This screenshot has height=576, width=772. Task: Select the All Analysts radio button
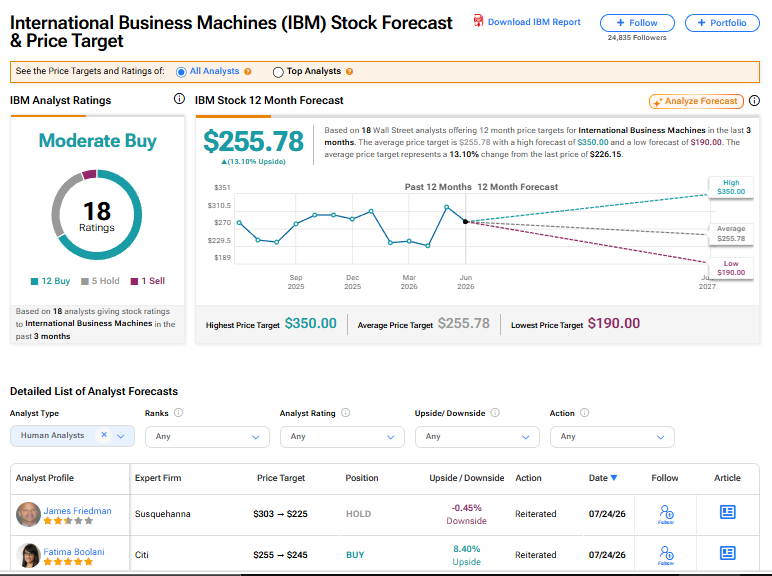point(181,72)
